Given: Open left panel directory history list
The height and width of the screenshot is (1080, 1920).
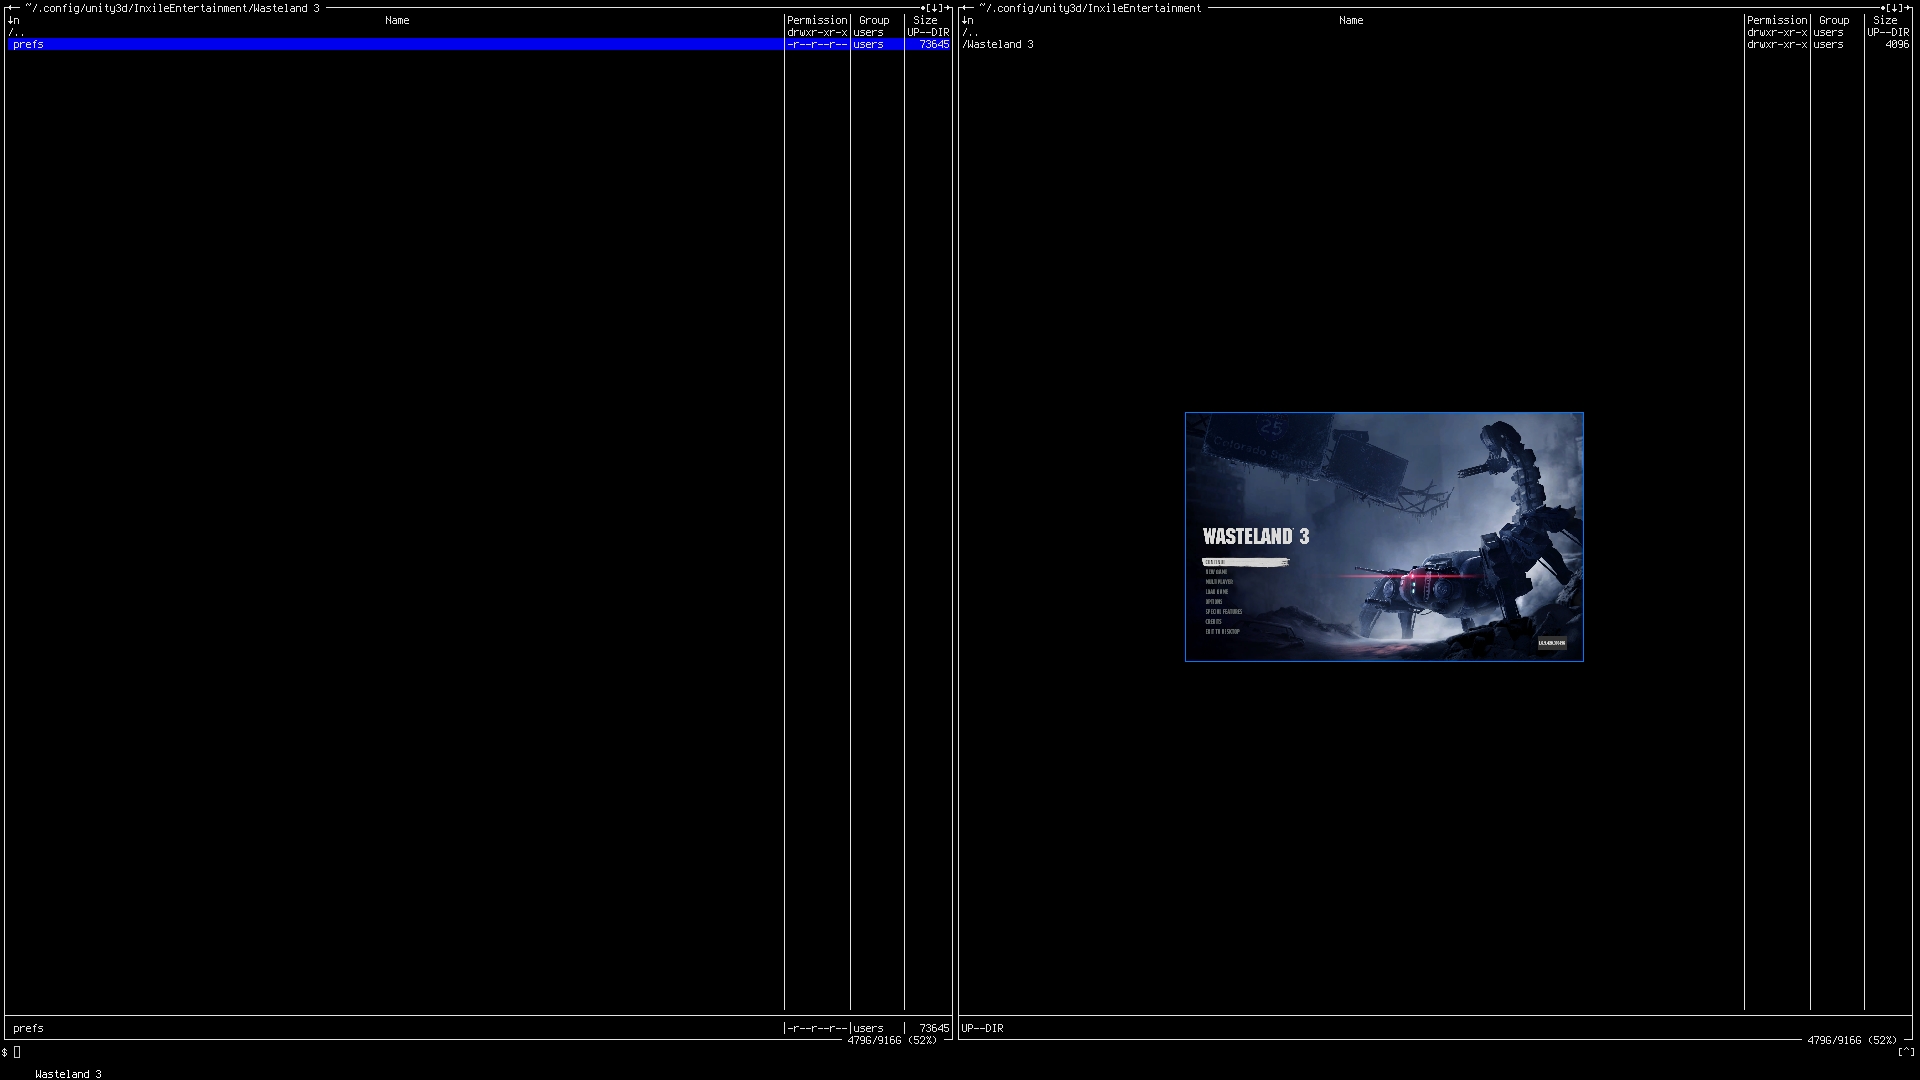Looking at the screenshot, I should pyautogui.click(x=935, y=8).
